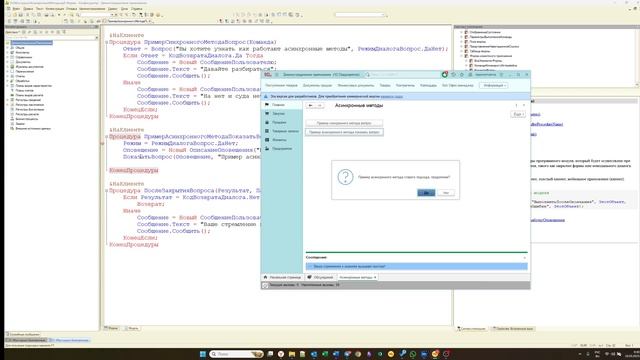This screenshot has width=640, height=360.
Task: Open the Еще menu on Асинхронные методы form
Action: pos(518,114)
